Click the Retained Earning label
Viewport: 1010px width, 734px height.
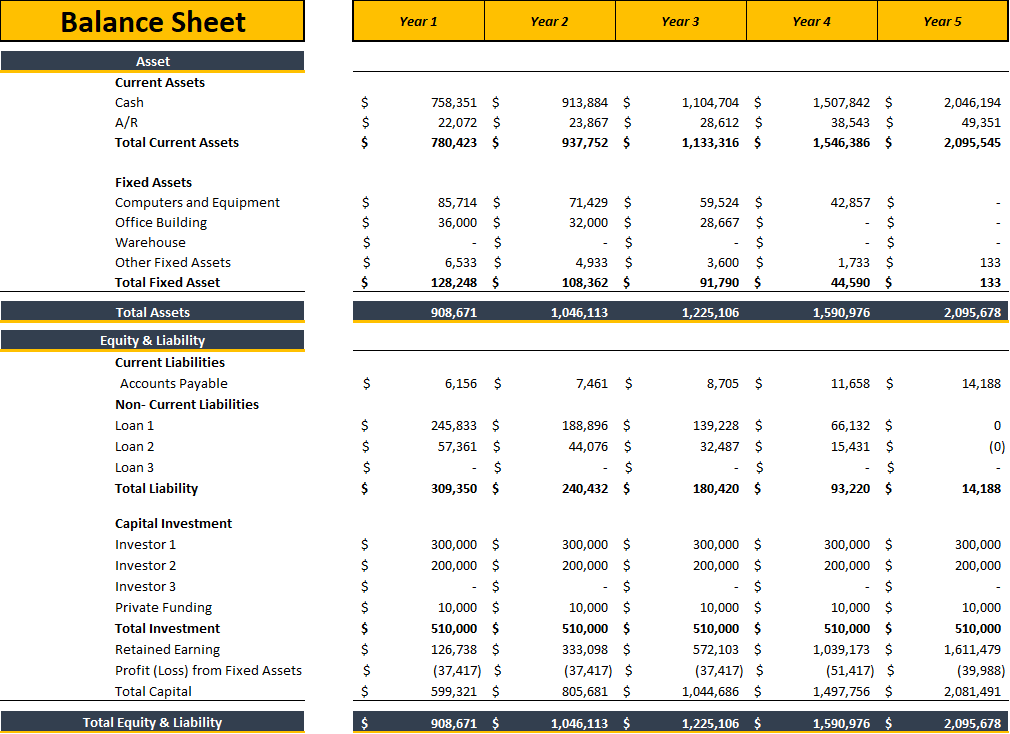[x=167, y=649]
